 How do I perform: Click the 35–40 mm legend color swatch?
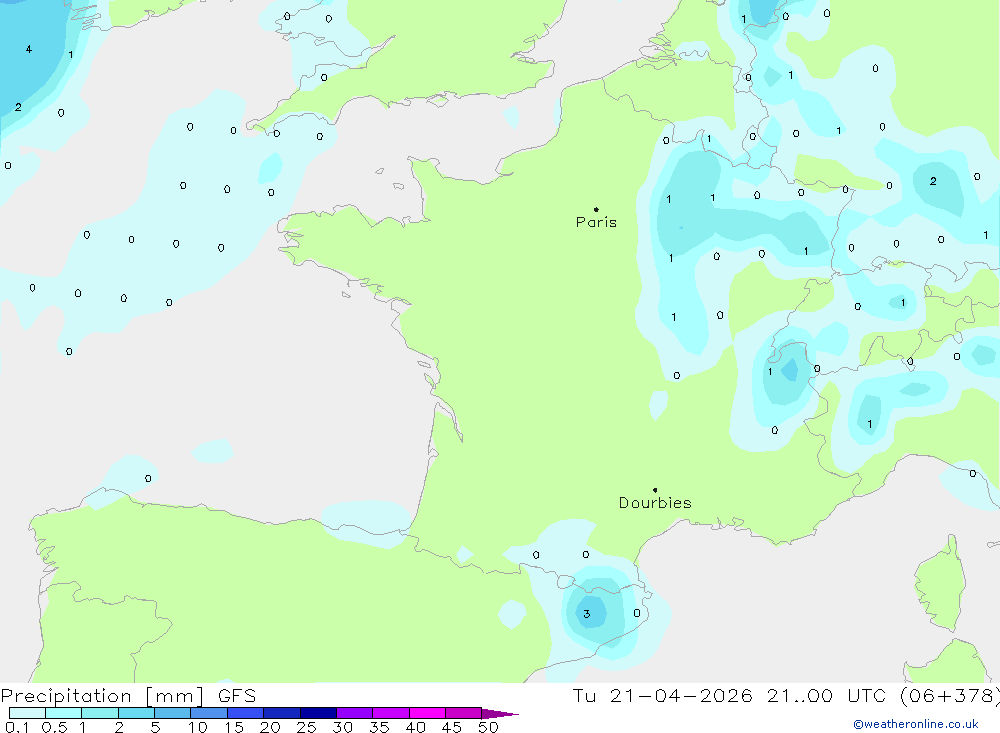[391, 713]
